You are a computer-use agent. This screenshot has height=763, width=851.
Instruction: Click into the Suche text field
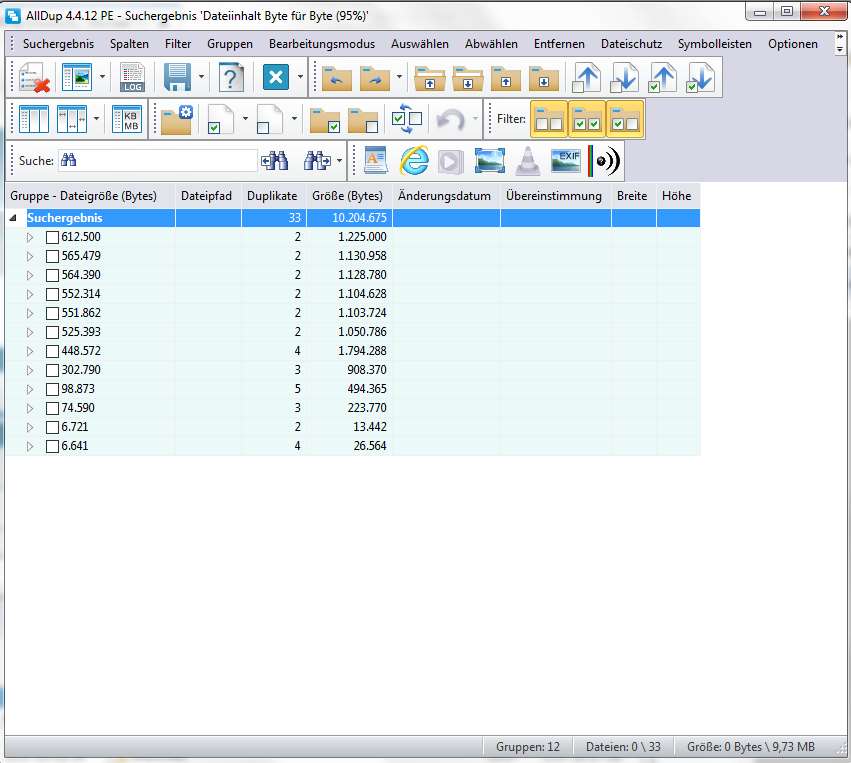point(157,161)
